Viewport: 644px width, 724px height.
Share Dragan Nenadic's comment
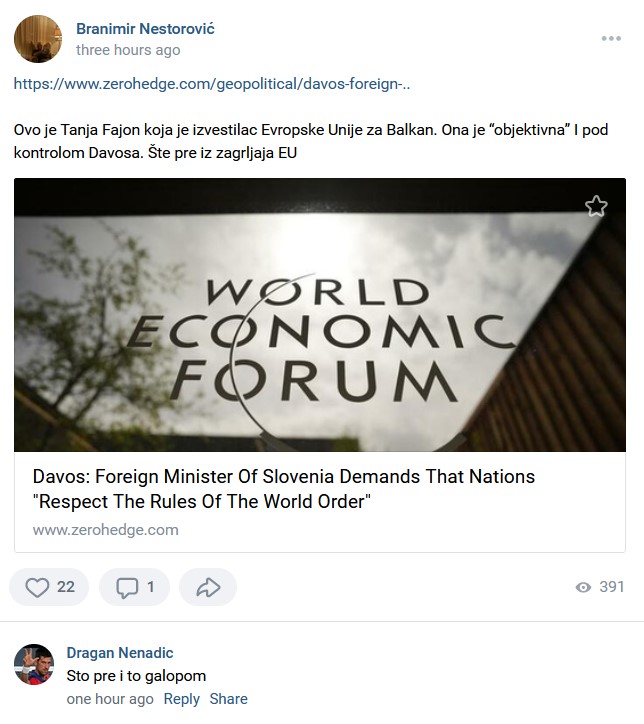tap(229, 699)
